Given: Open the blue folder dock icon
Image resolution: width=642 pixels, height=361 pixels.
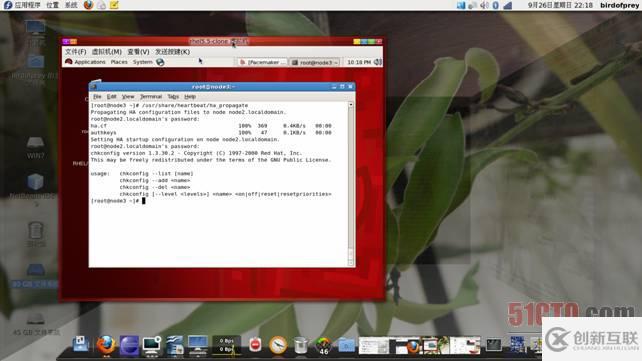Looking at the screenshot, I should point(346,345).
